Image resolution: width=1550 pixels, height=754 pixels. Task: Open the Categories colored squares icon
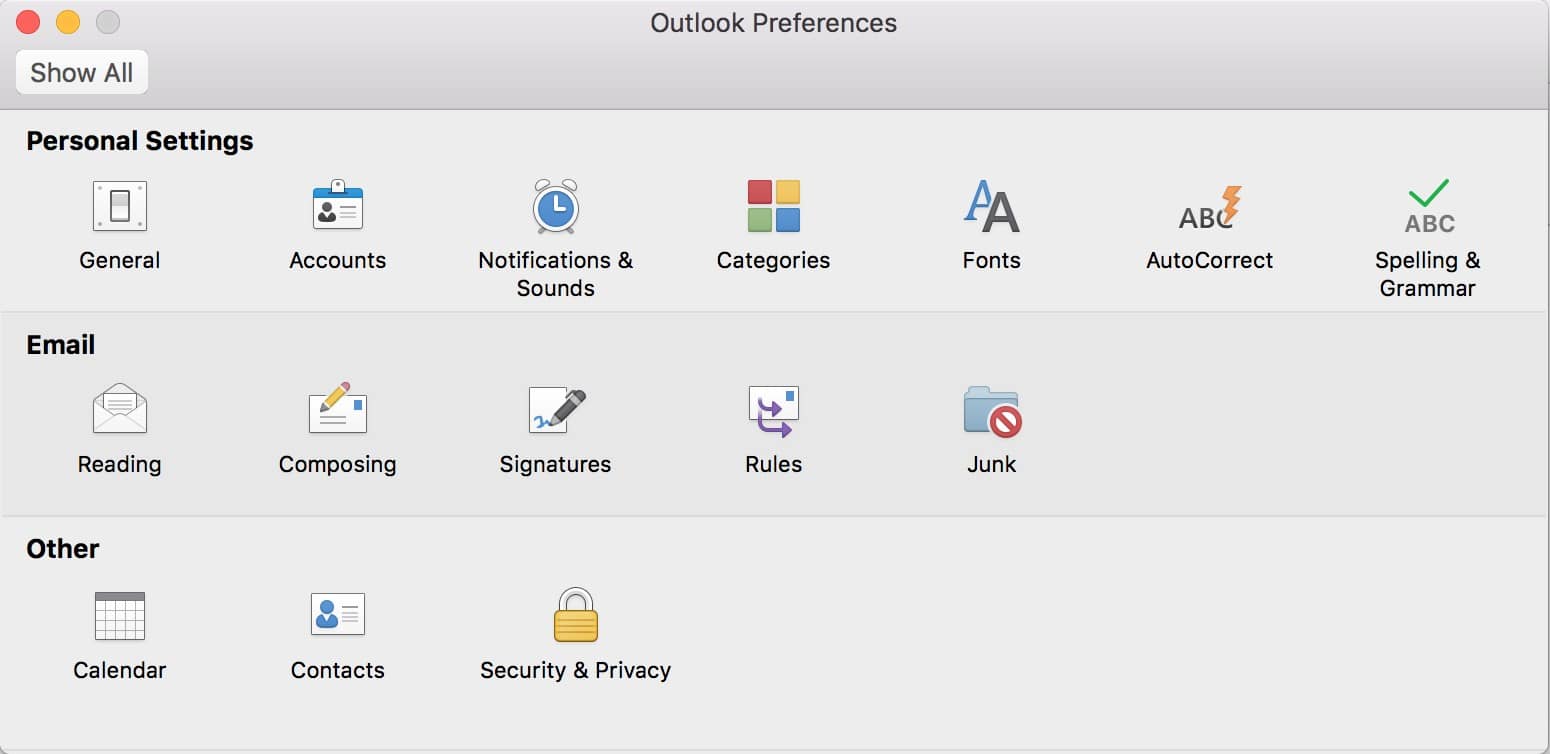point(773,207)
